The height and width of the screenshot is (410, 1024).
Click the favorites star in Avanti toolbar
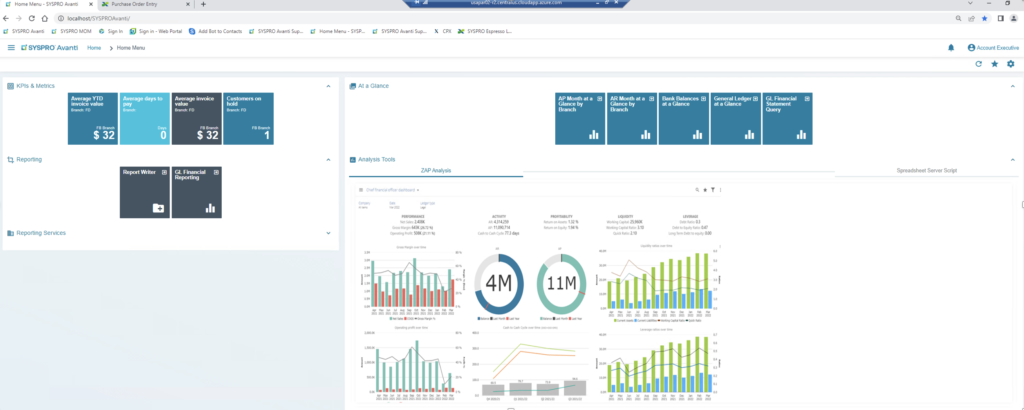[995, 64]
